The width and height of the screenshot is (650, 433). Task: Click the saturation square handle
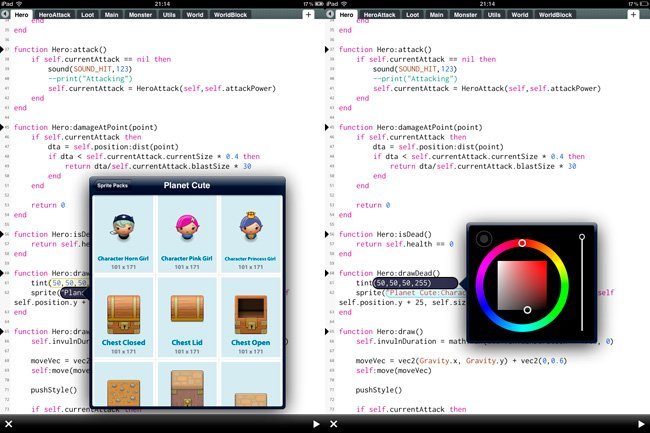coord(527,310)
